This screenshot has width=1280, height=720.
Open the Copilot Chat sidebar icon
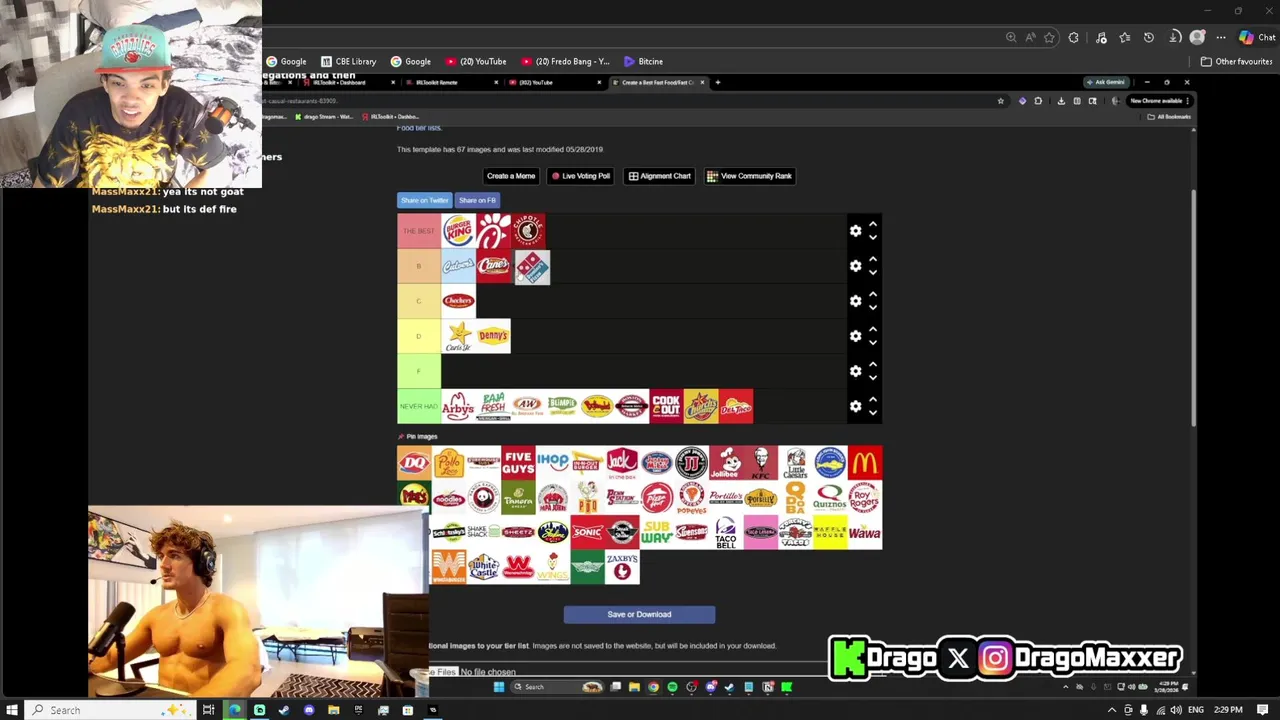pyautogui.click(x=1256, y=37)
